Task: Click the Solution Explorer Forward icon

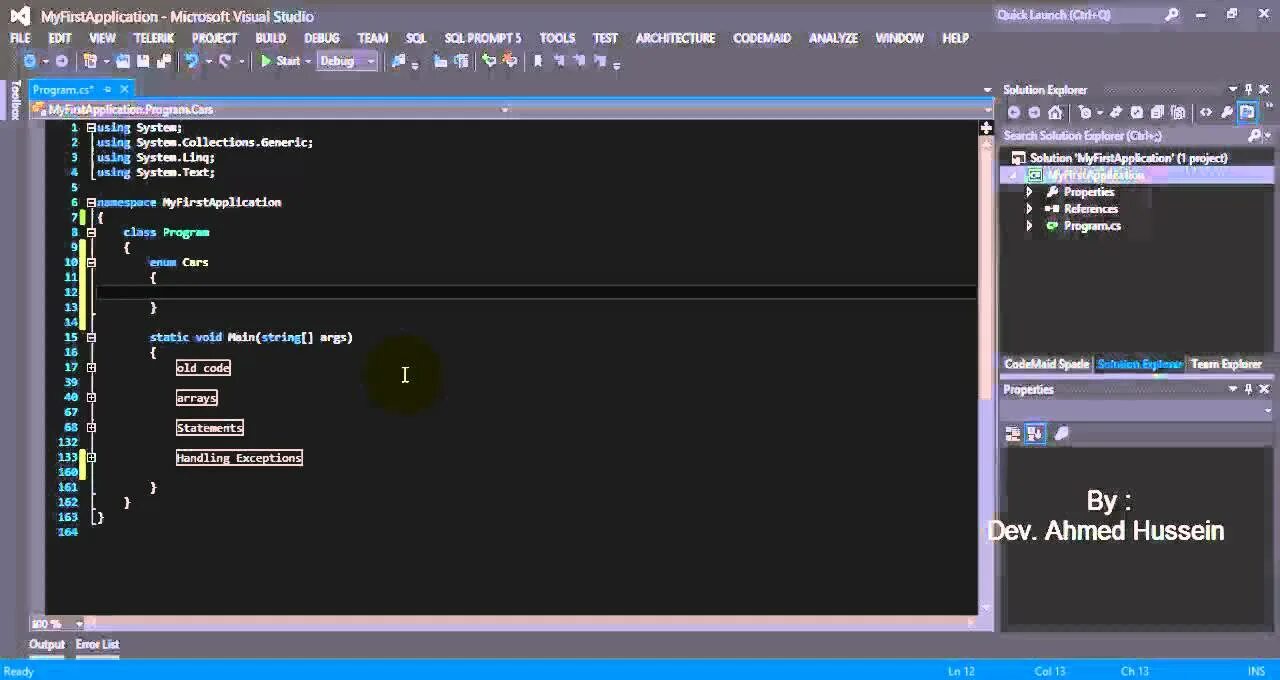Action: click(1034, 113)
